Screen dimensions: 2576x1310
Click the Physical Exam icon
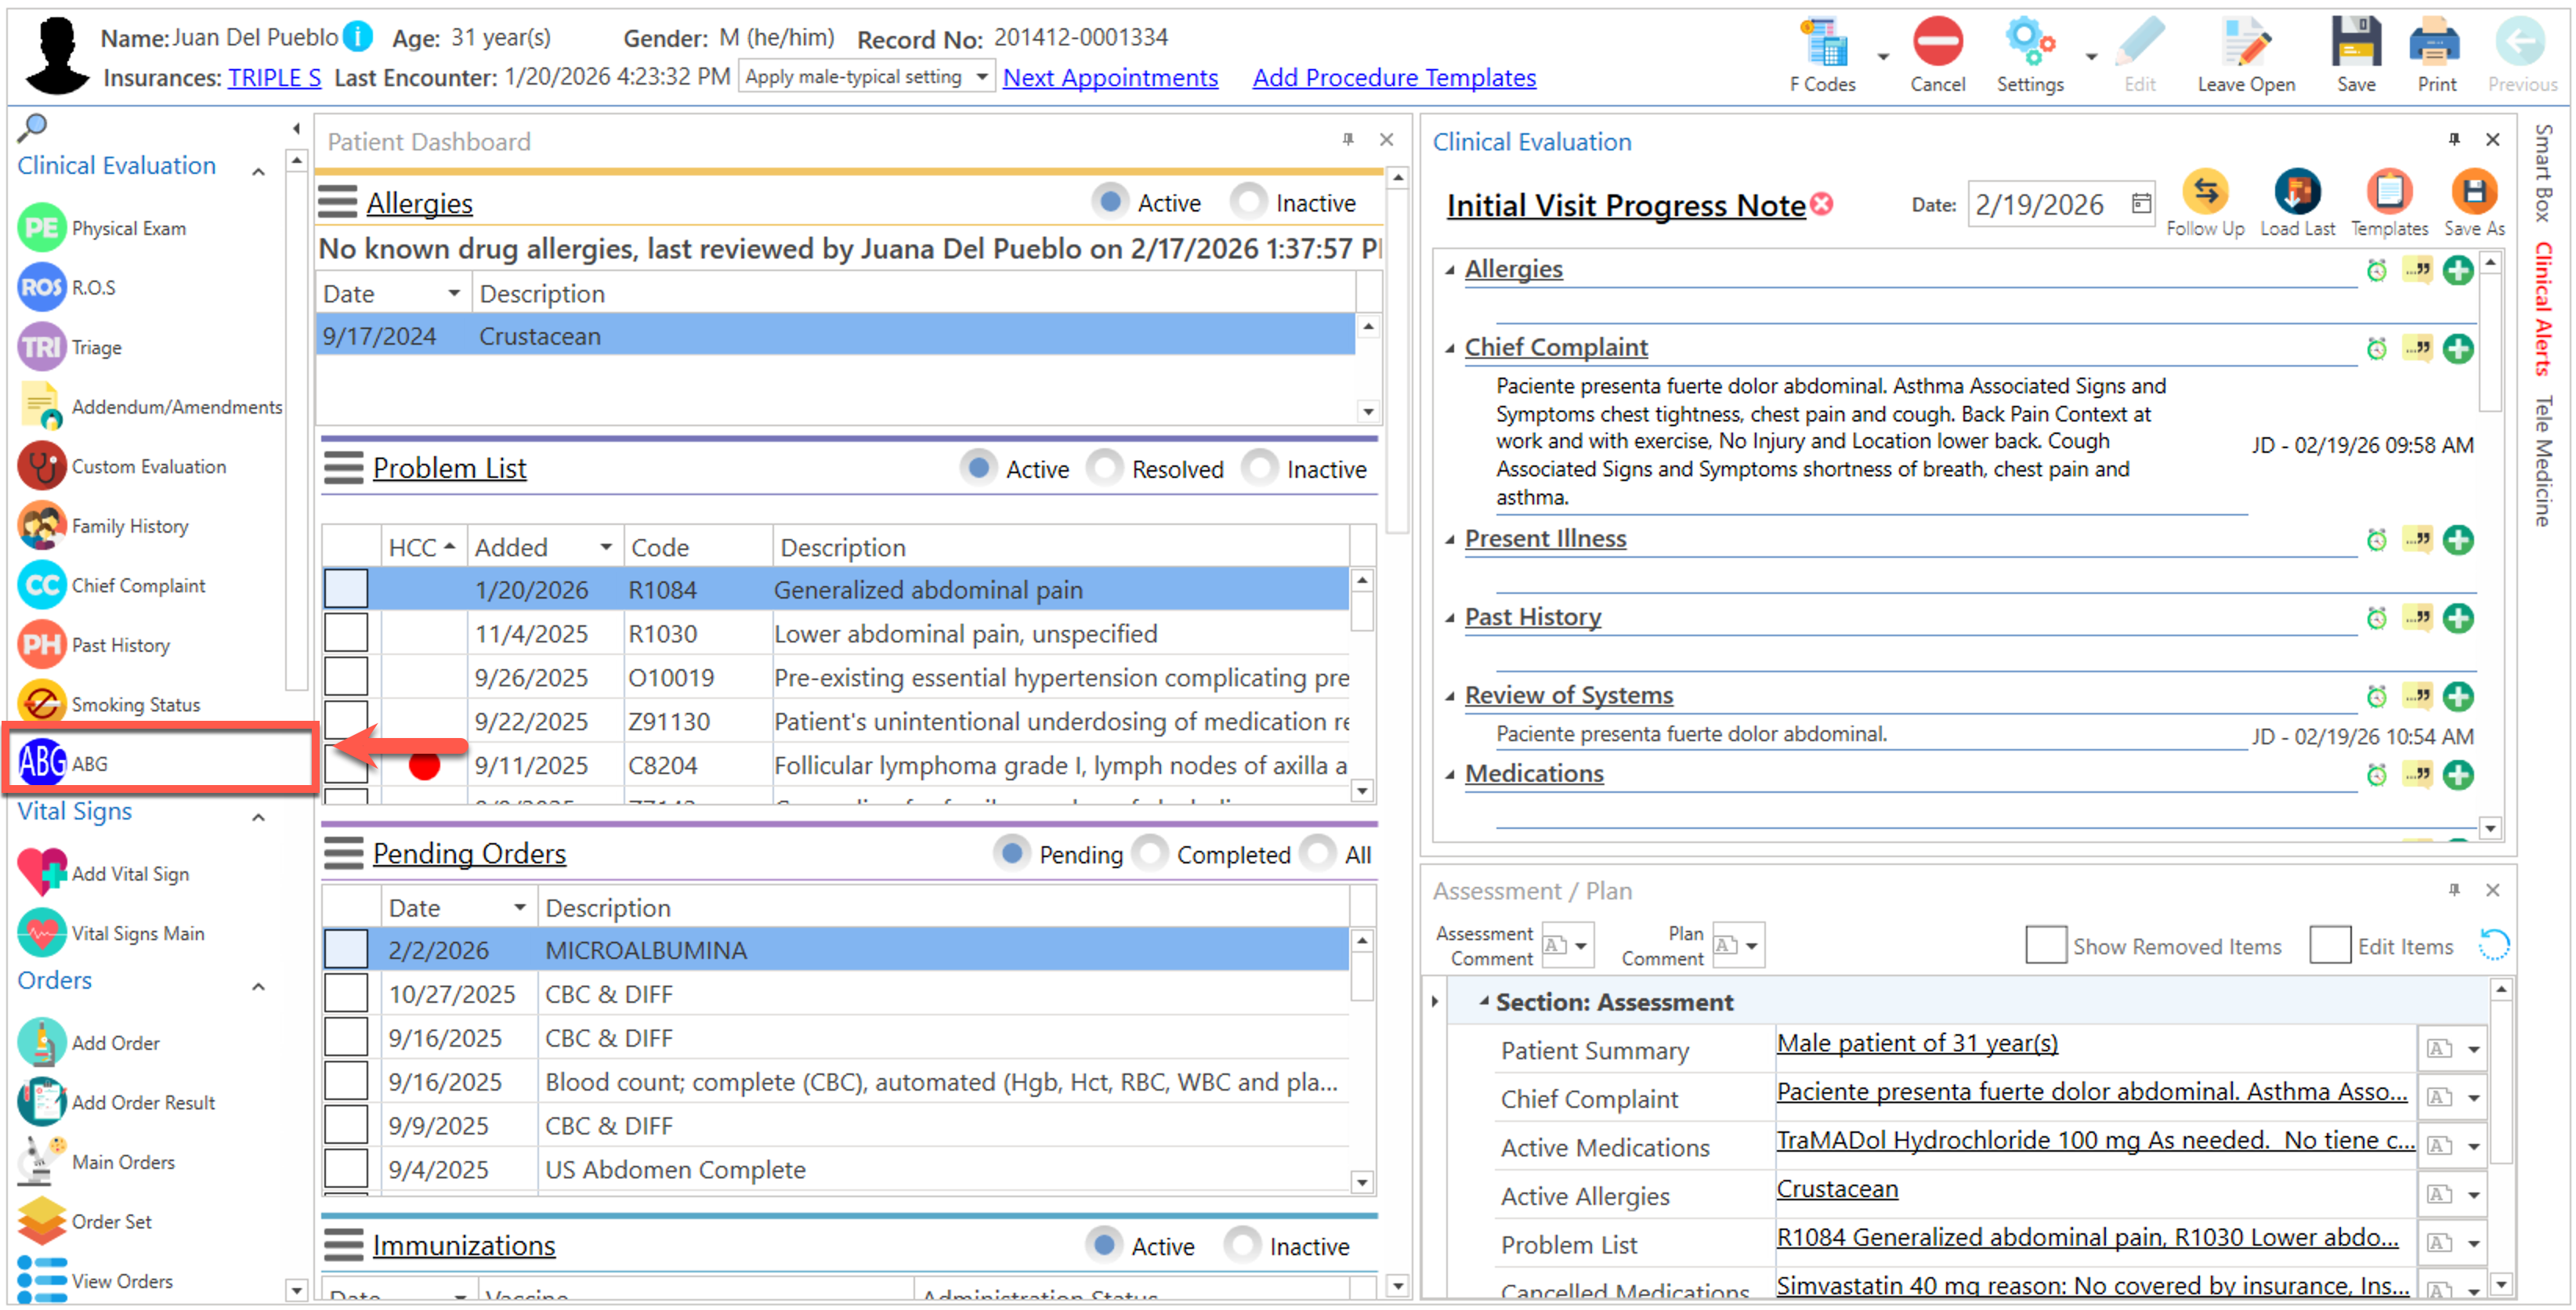click(x=42, y=228)
